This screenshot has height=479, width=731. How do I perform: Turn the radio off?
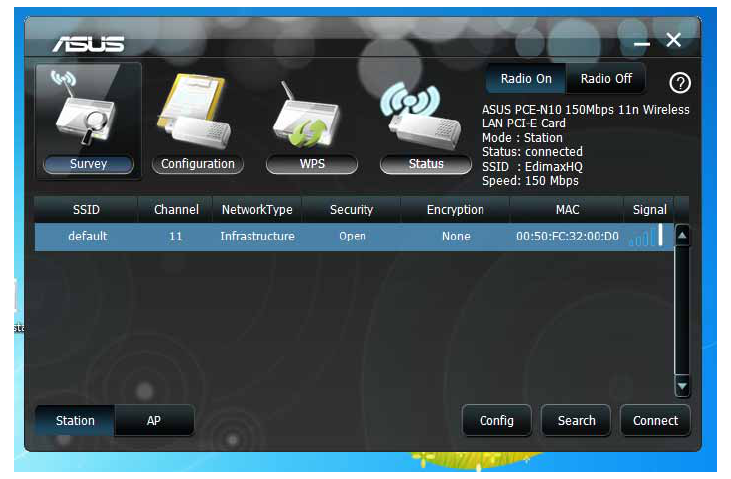[x=606, y=78]
